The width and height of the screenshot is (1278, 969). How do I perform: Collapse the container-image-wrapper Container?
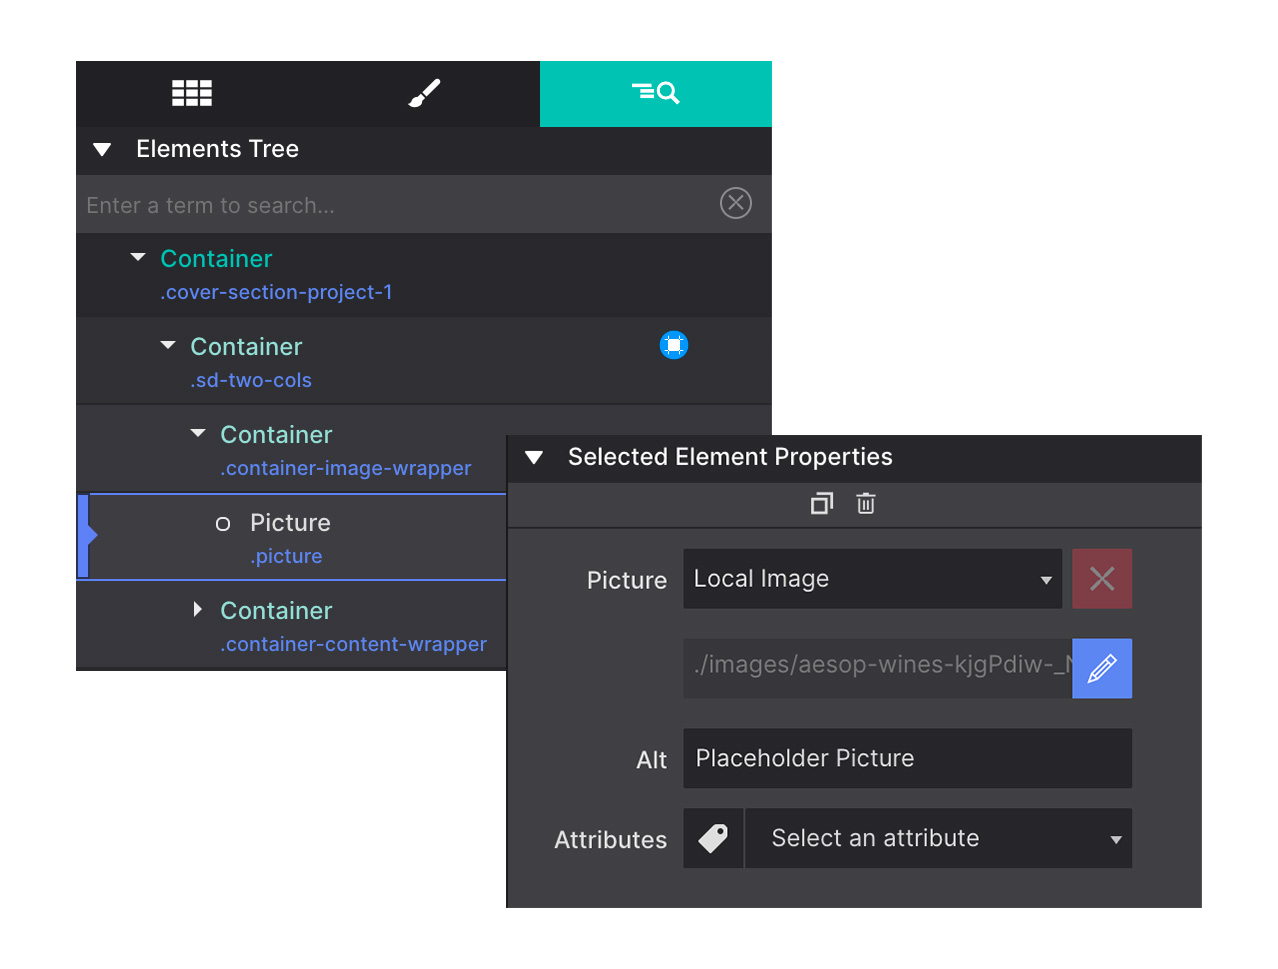click(x=198, y=434)
